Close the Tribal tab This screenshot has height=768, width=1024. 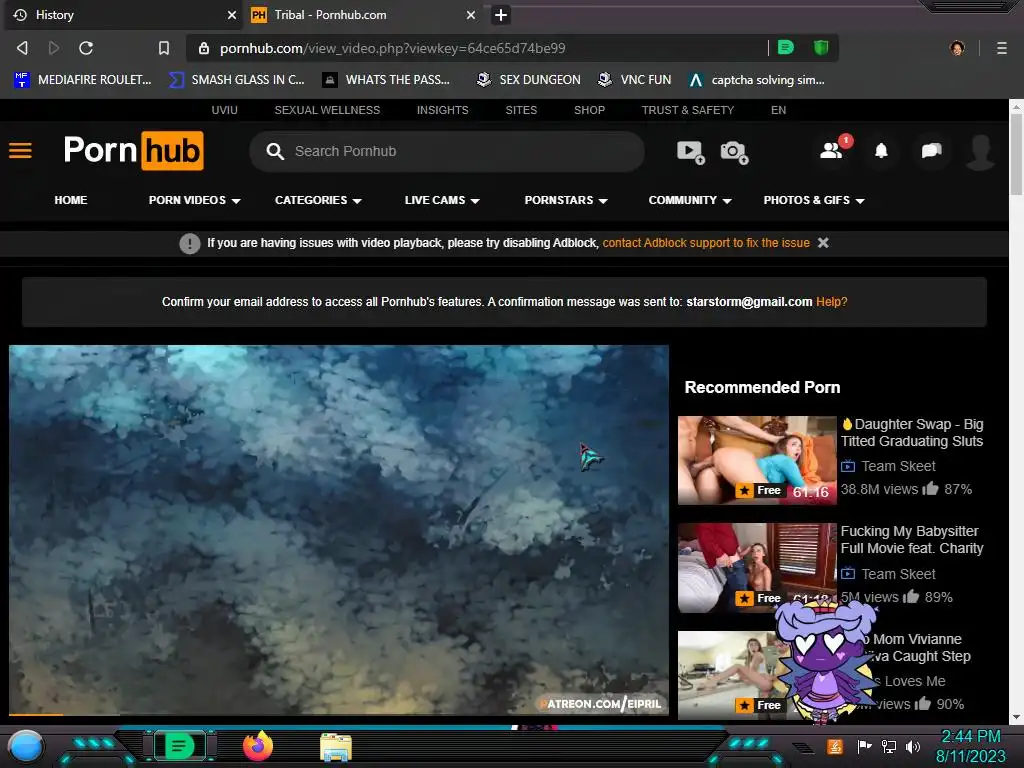click(x=471, y=14)
